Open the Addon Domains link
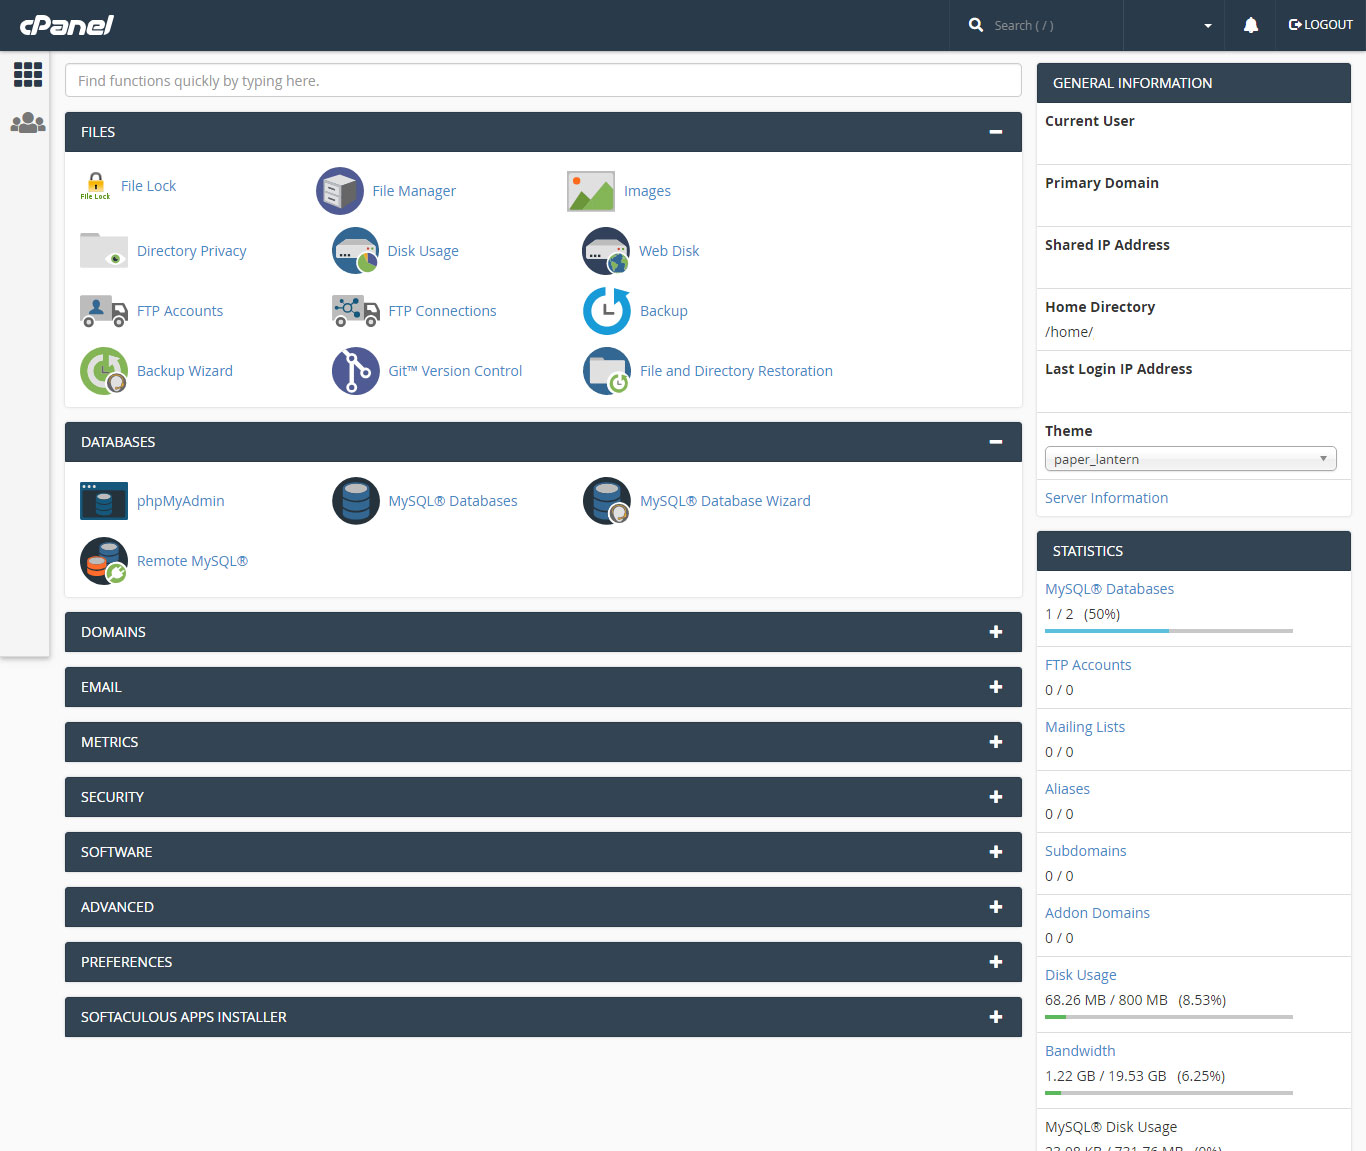The height and width of the screenshot is (1151, 1366). click(x=1097, y=913)
